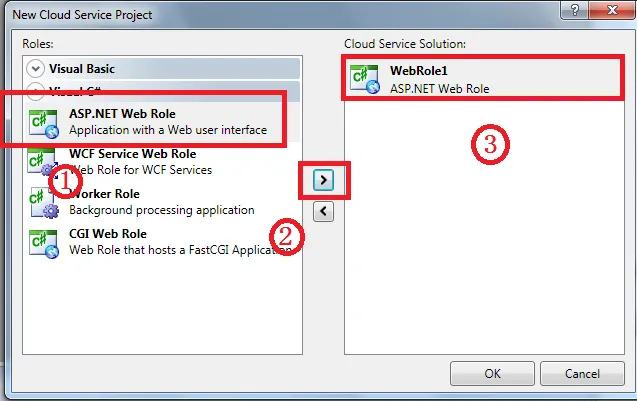Image resolution: width=637 pixels, height=401 pixels.
Task: Expand the Visual Basic chevron
Action: coord(37,69)
